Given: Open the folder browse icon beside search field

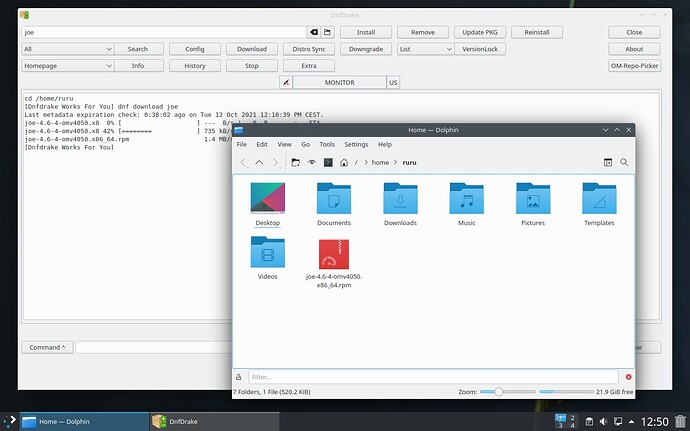Looking at the screenshot, I should pyautogui.click(x=327, y=32).
